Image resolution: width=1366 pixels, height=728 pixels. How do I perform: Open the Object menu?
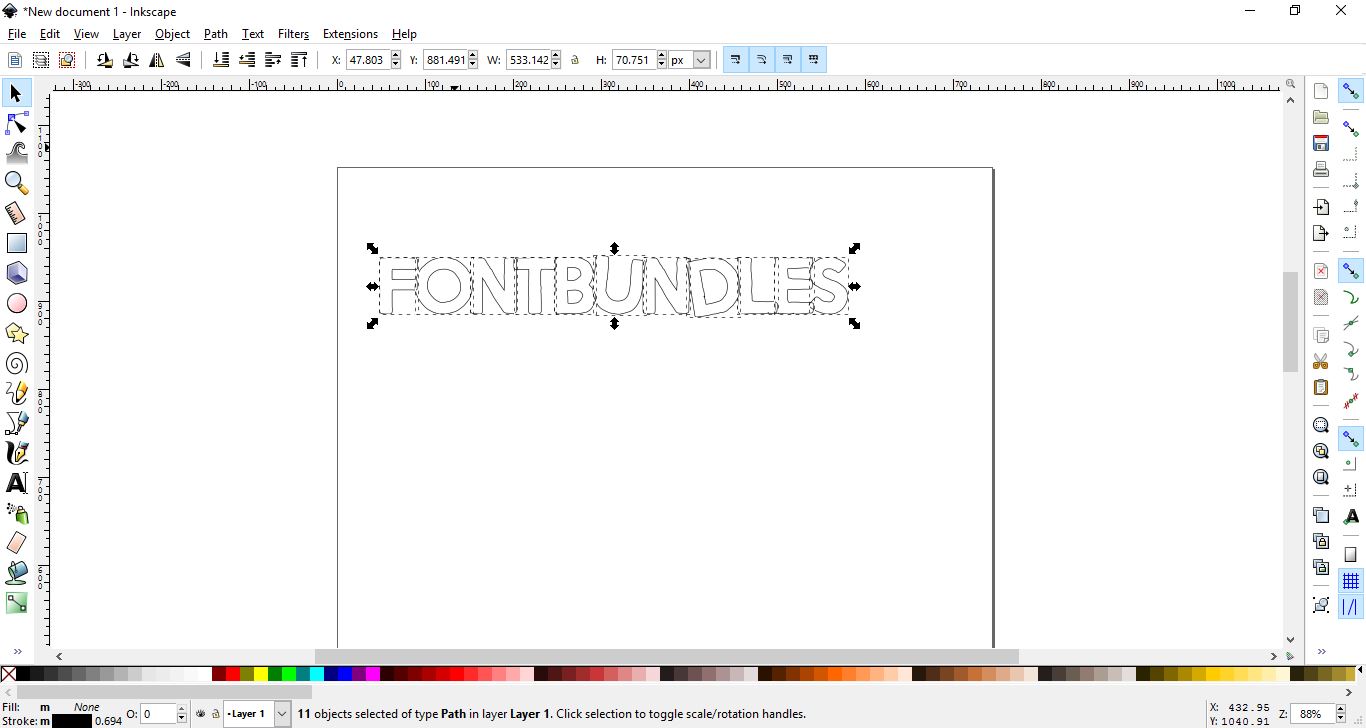[172, 34]
